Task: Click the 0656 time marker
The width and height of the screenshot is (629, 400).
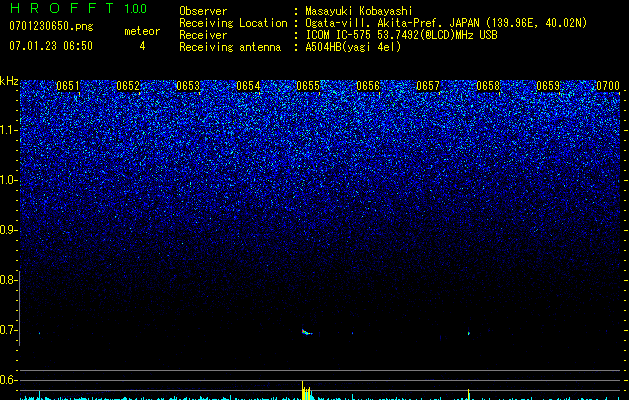Action: [368, 86]
